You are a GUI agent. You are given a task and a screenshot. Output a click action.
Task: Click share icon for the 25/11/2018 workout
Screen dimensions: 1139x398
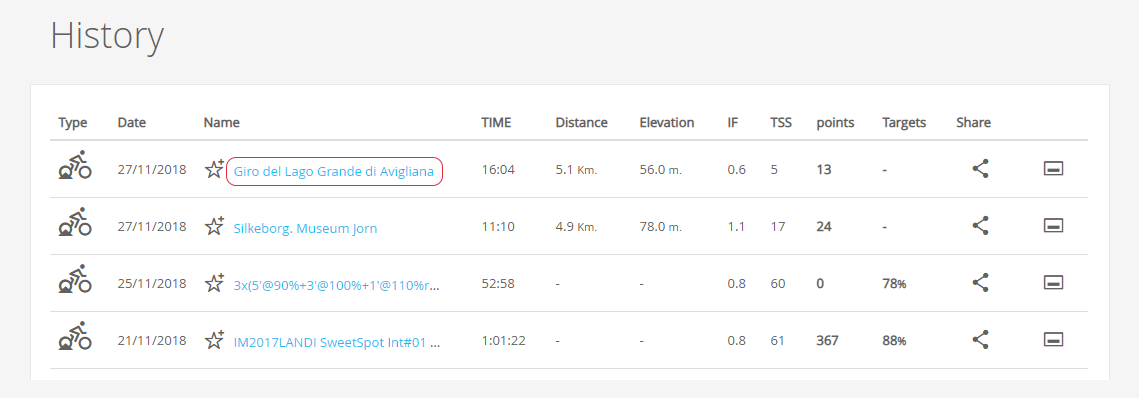(x=981, y=283)
